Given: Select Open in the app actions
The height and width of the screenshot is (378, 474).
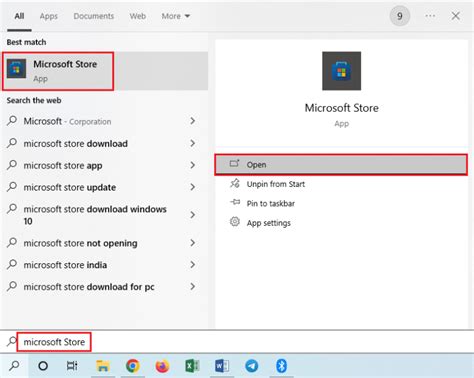Looking at the screenshot, I should coord(341,164).
